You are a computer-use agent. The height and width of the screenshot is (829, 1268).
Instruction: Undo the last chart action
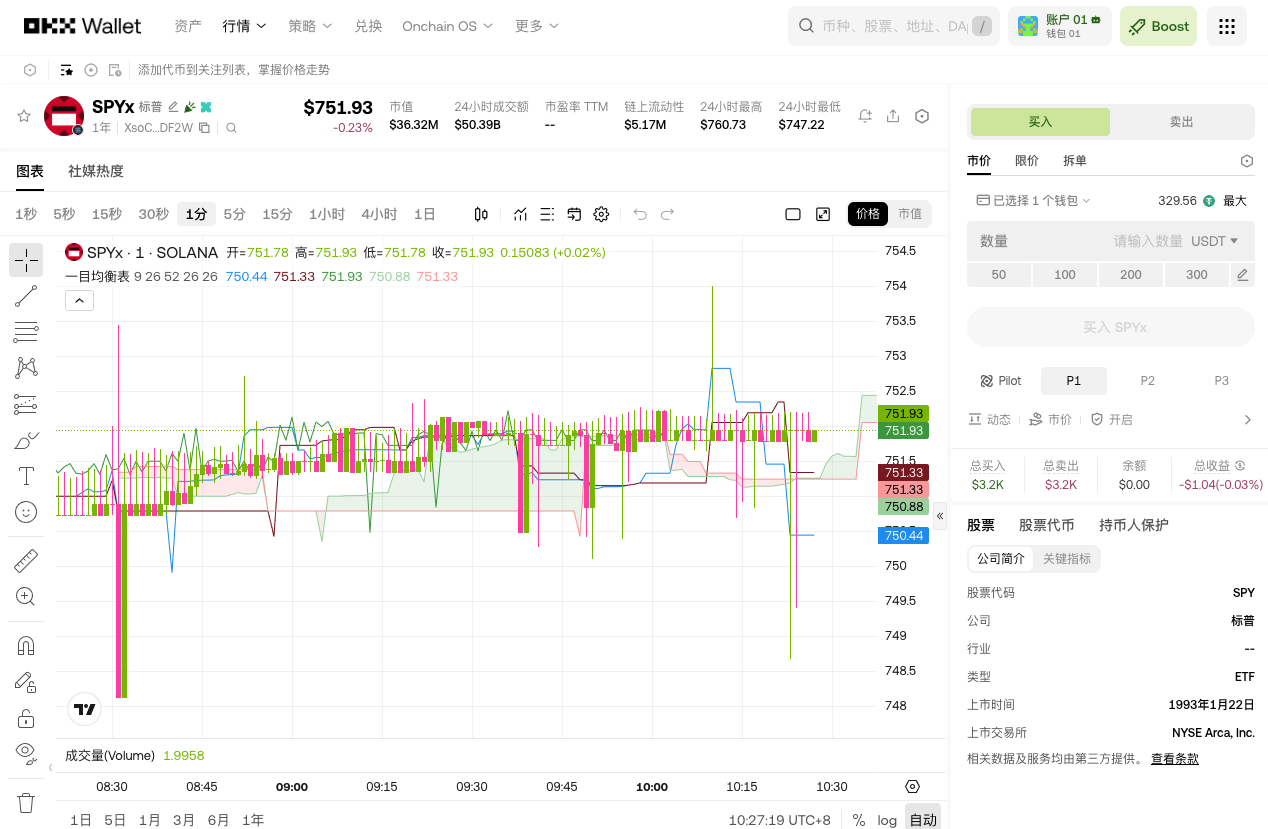pyautogui.click(x=640, y=214)
